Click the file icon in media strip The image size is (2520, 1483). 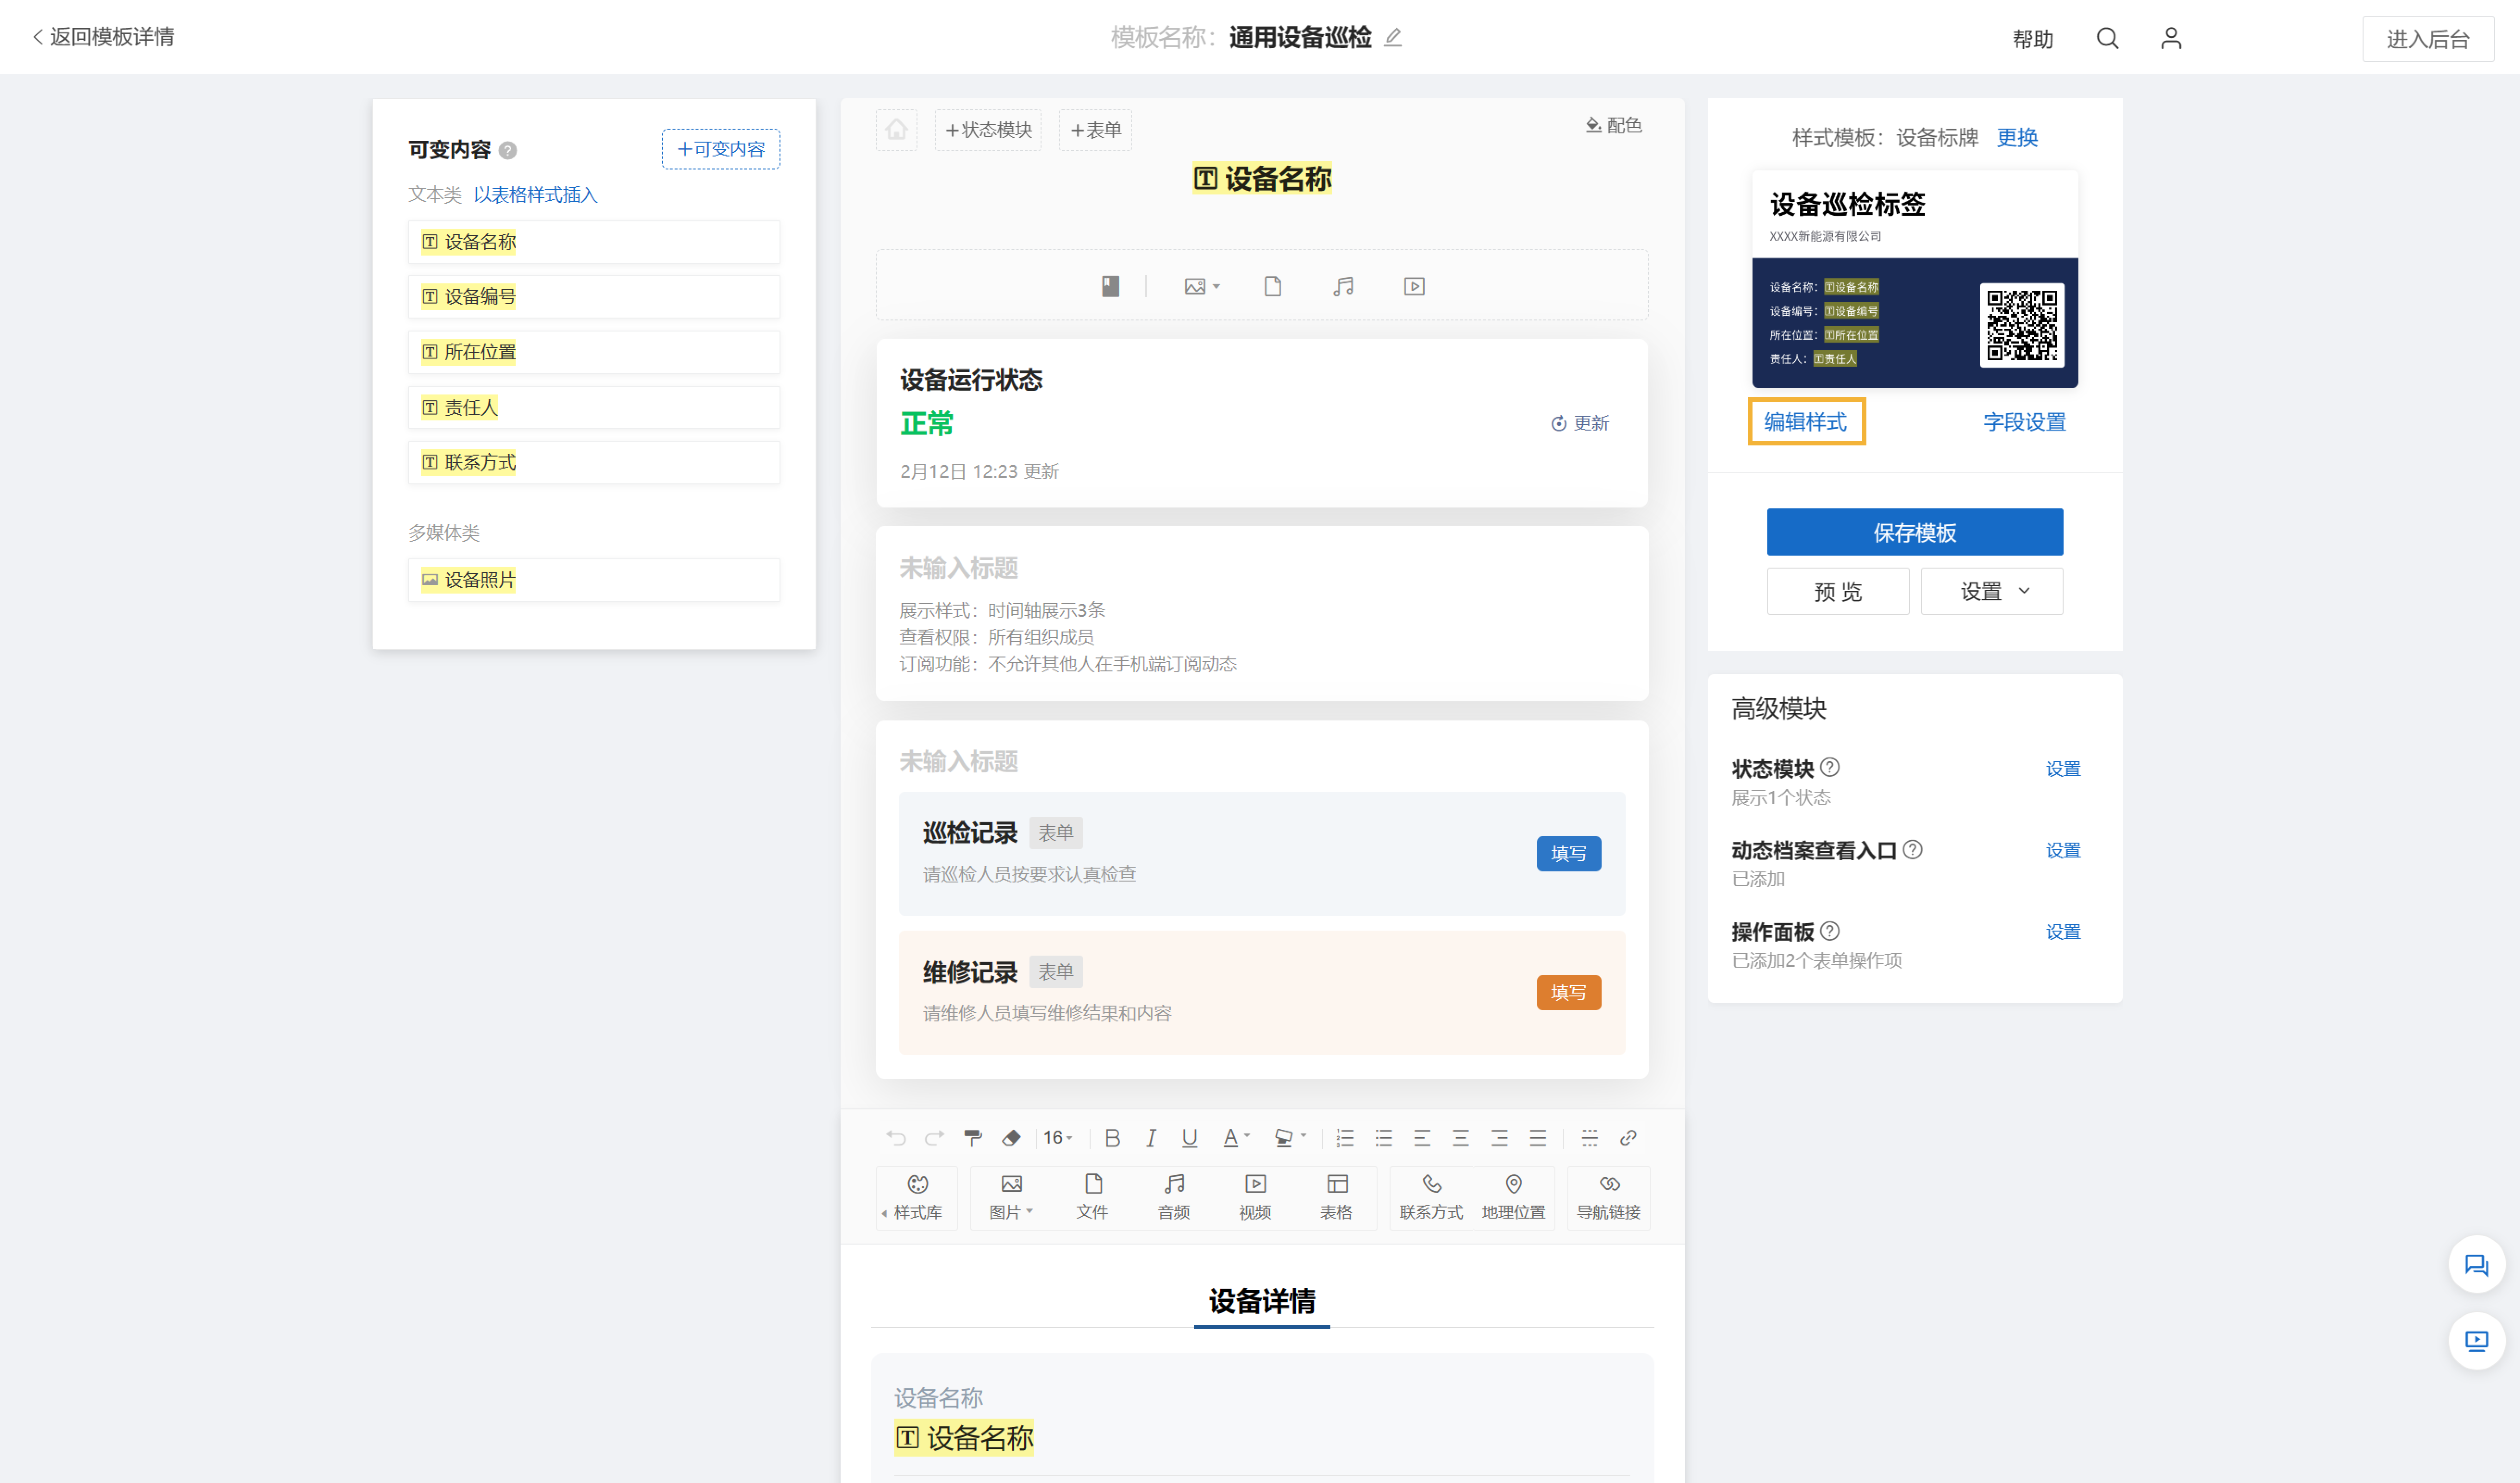tap(1272, 286)
